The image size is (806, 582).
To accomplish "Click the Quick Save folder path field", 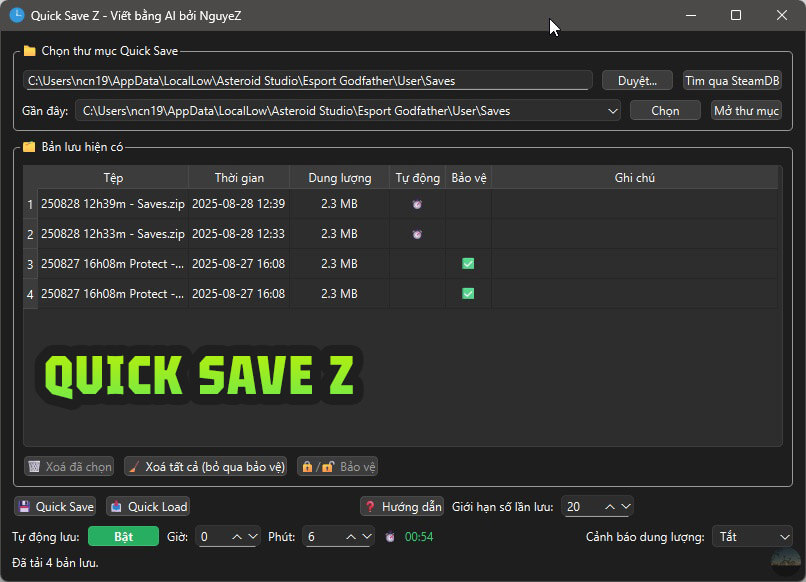I will 308,81.
